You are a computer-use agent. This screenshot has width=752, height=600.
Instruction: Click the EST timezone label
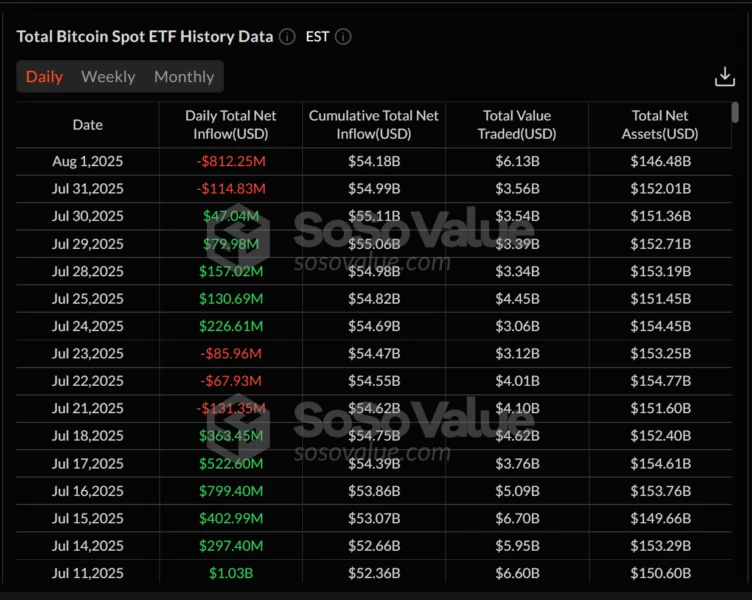317,36
